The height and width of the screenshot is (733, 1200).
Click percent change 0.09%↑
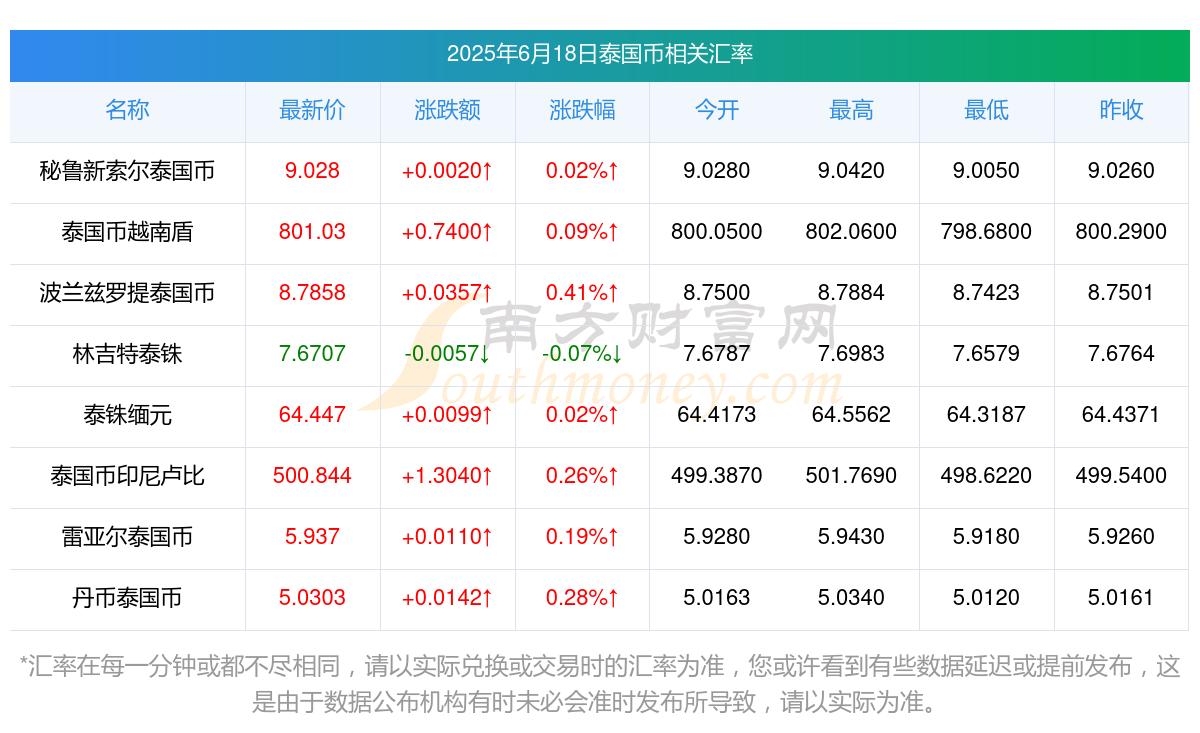582,232
